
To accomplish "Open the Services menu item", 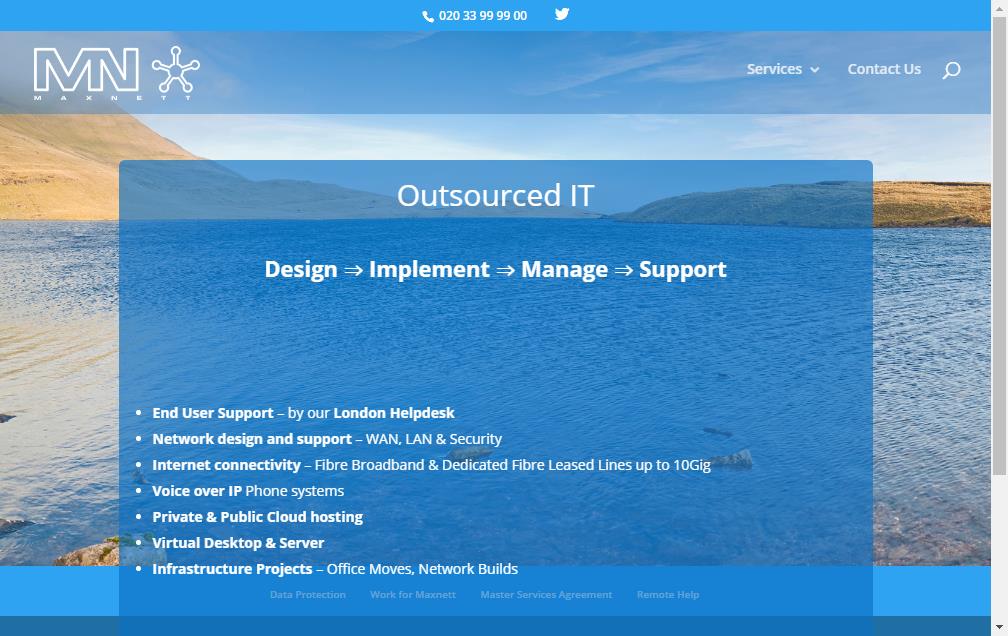I will (773, 69).
